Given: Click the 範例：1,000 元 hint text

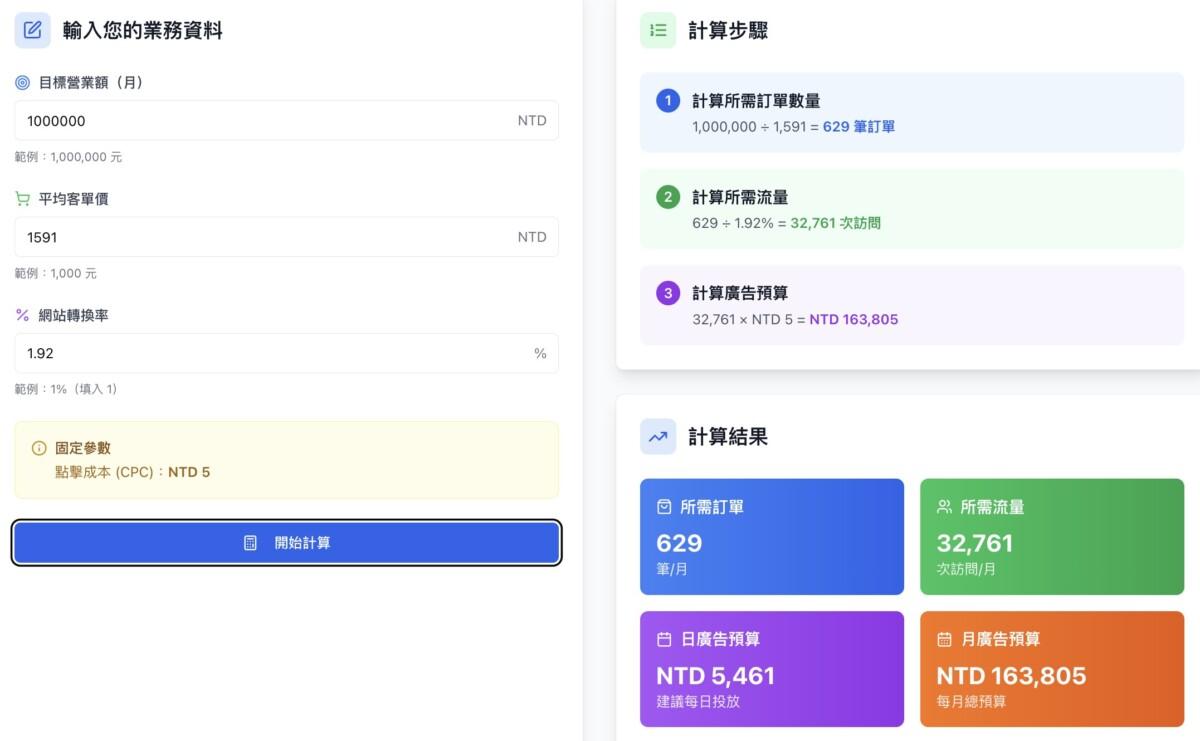Looking at the screenshot, I should (55, 273).
